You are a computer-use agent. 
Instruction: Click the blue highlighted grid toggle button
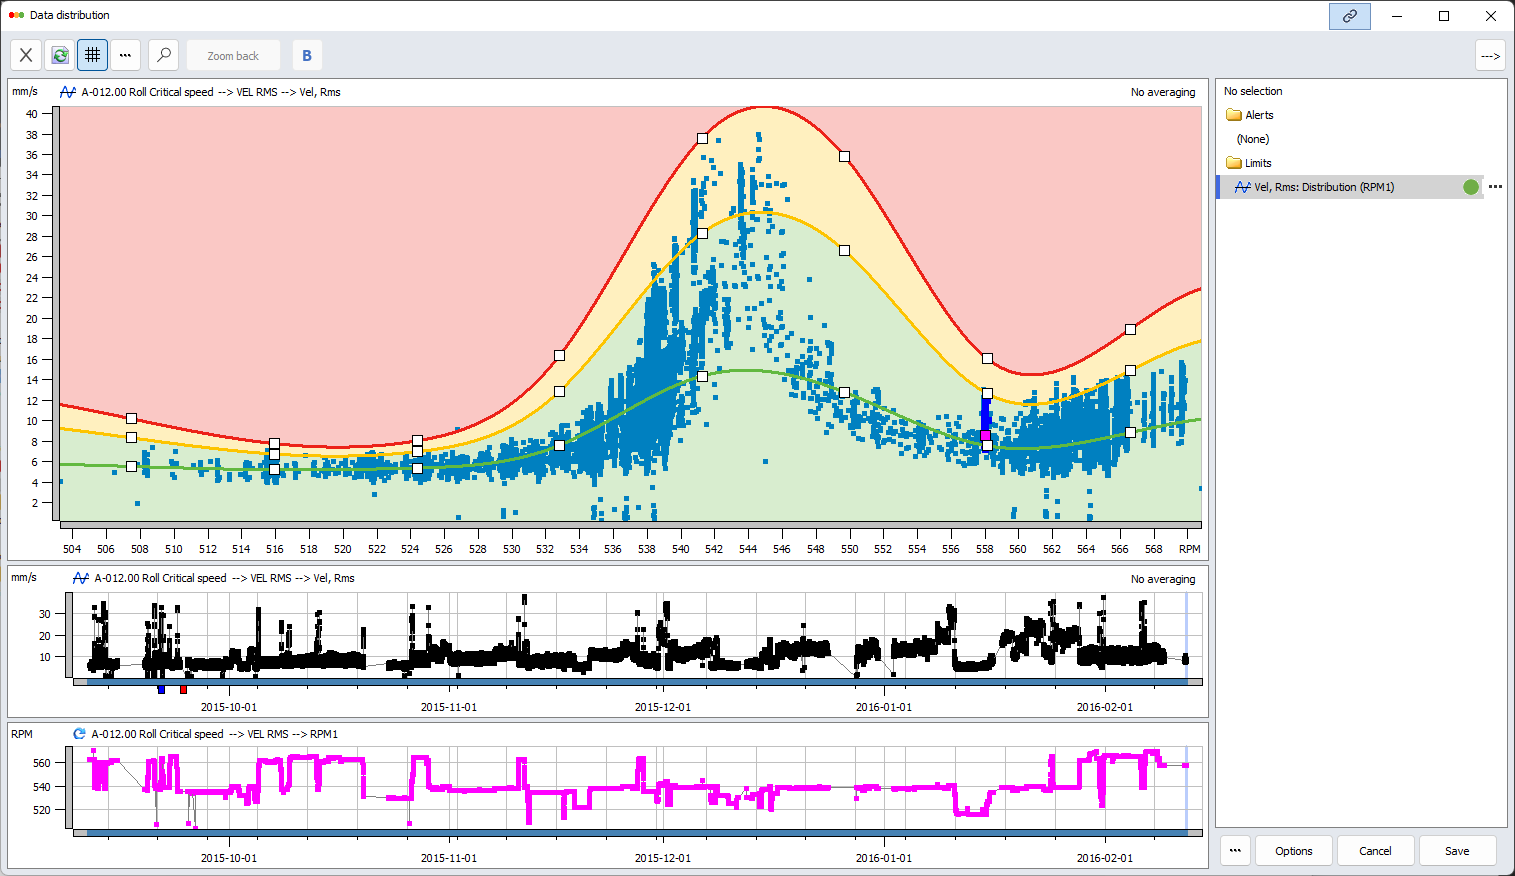(92, 55)
